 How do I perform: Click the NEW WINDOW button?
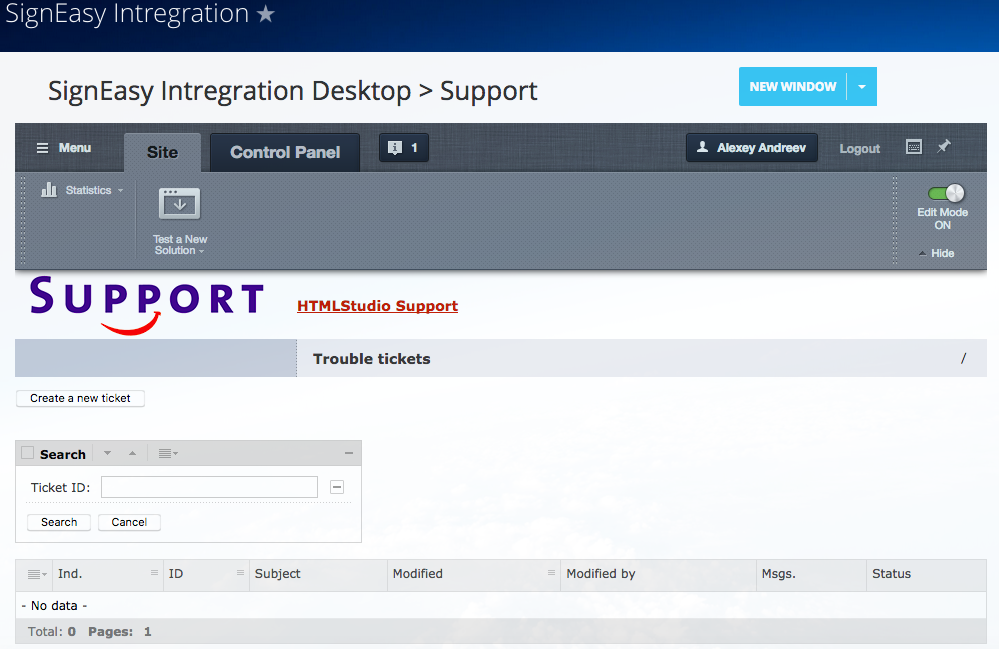pyautogui.click(x=793, y=87)
